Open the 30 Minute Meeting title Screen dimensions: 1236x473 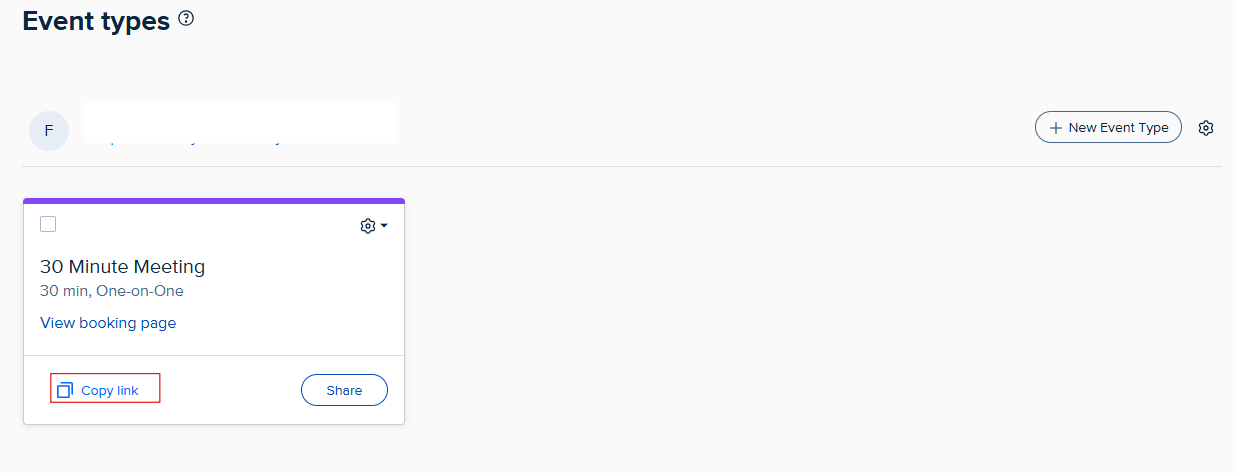(x=122, y=267)
